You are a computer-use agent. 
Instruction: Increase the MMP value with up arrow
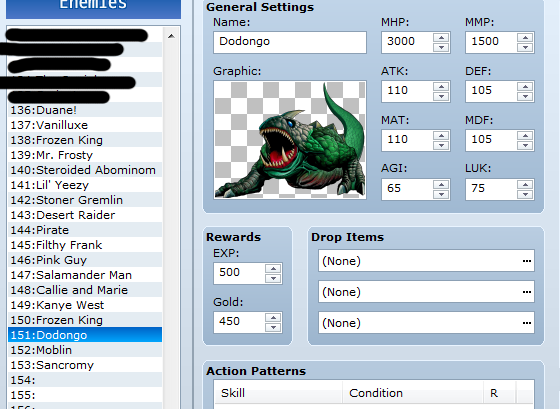(x=525, y=38)
